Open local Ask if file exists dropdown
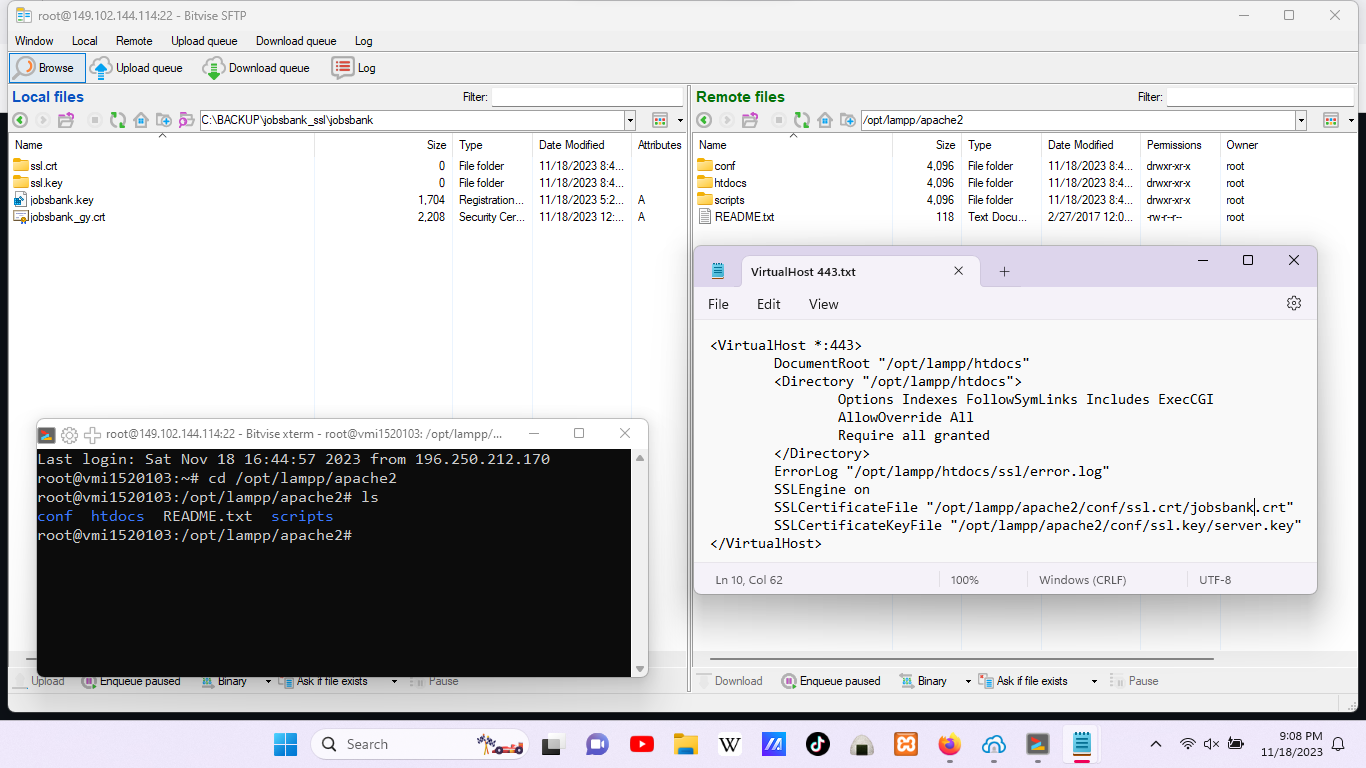 point(394,681)
